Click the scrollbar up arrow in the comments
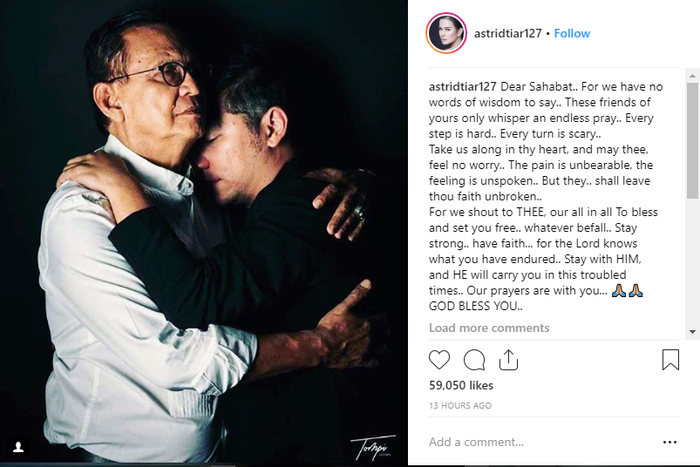This screenshot has height=467, width=700. pos(692,76)
